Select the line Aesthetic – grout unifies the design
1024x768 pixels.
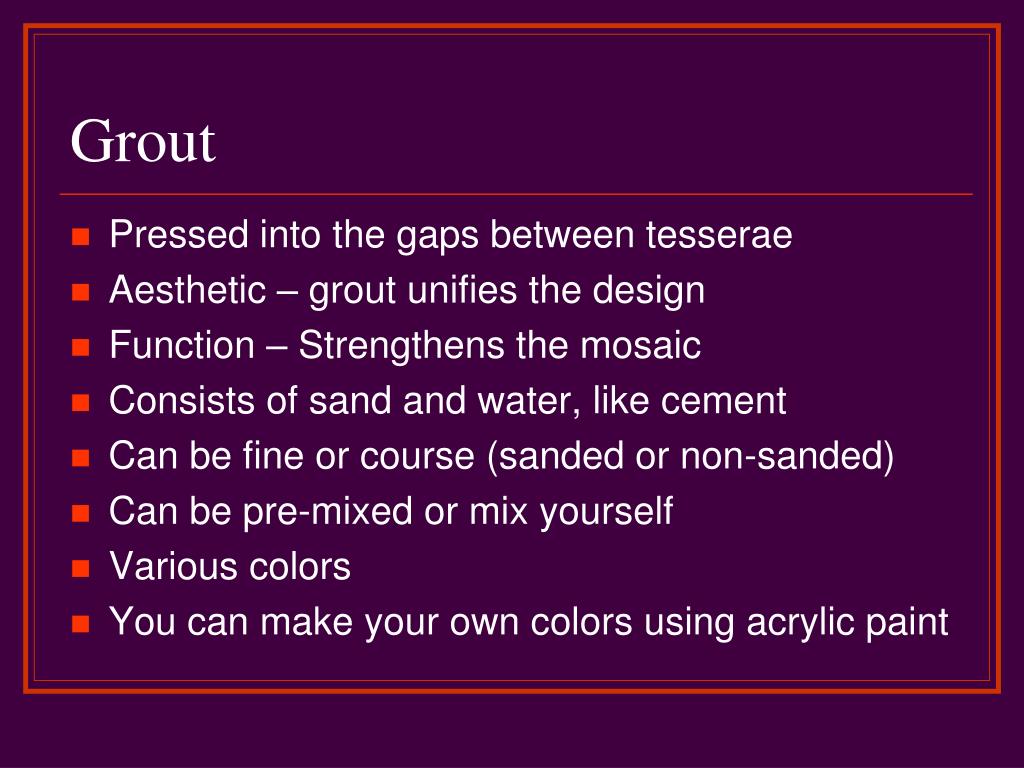pyautogui.click(x=407, y=291)
